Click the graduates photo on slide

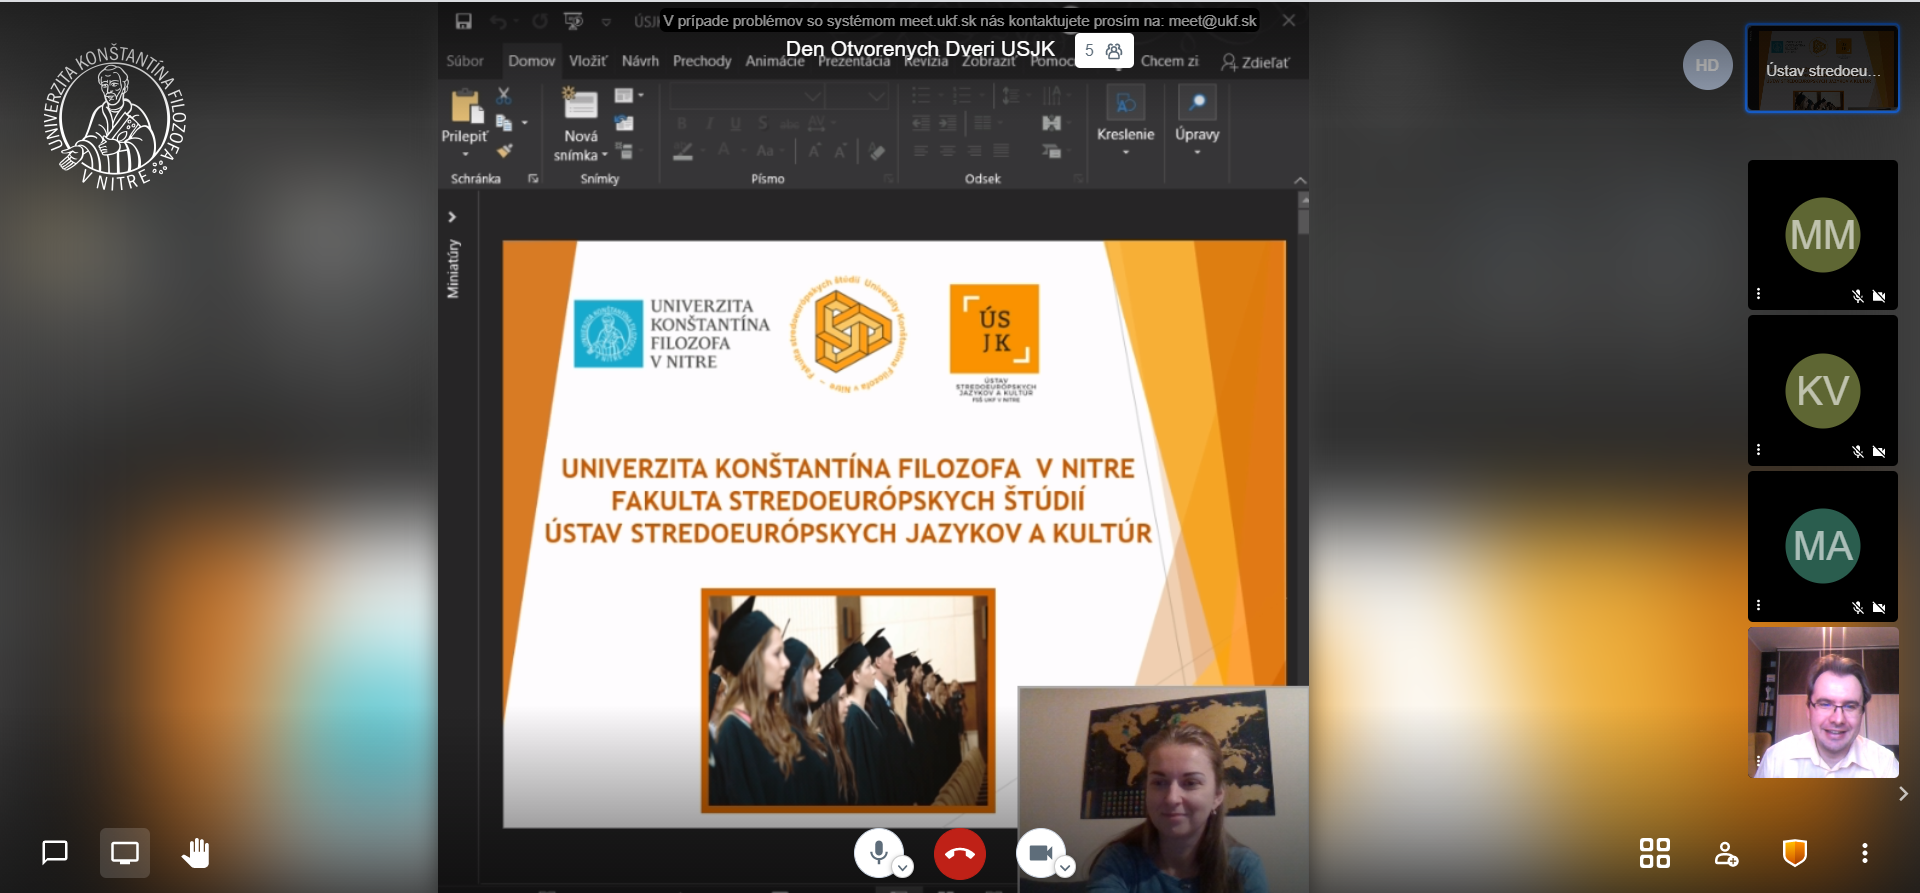tap(848, 700)
